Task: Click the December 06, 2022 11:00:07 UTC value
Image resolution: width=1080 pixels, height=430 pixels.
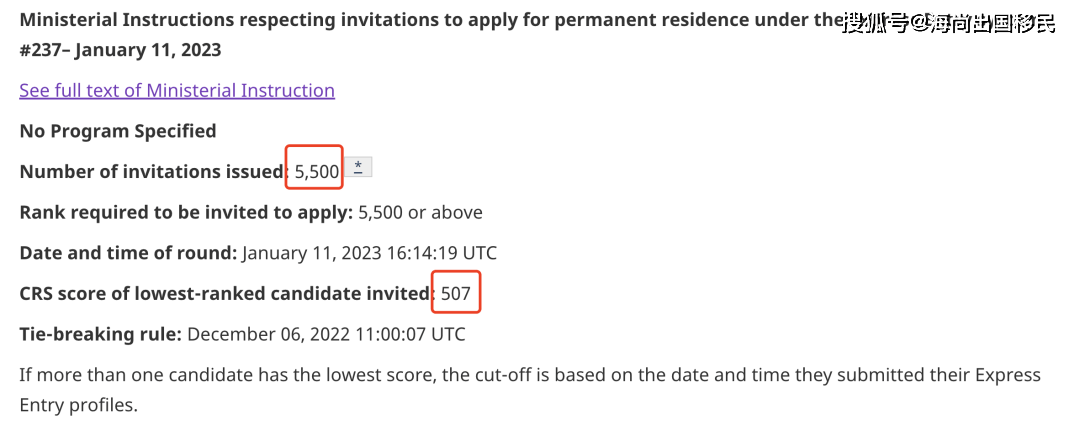Action: pyautogui.click(x=326, y=335)
